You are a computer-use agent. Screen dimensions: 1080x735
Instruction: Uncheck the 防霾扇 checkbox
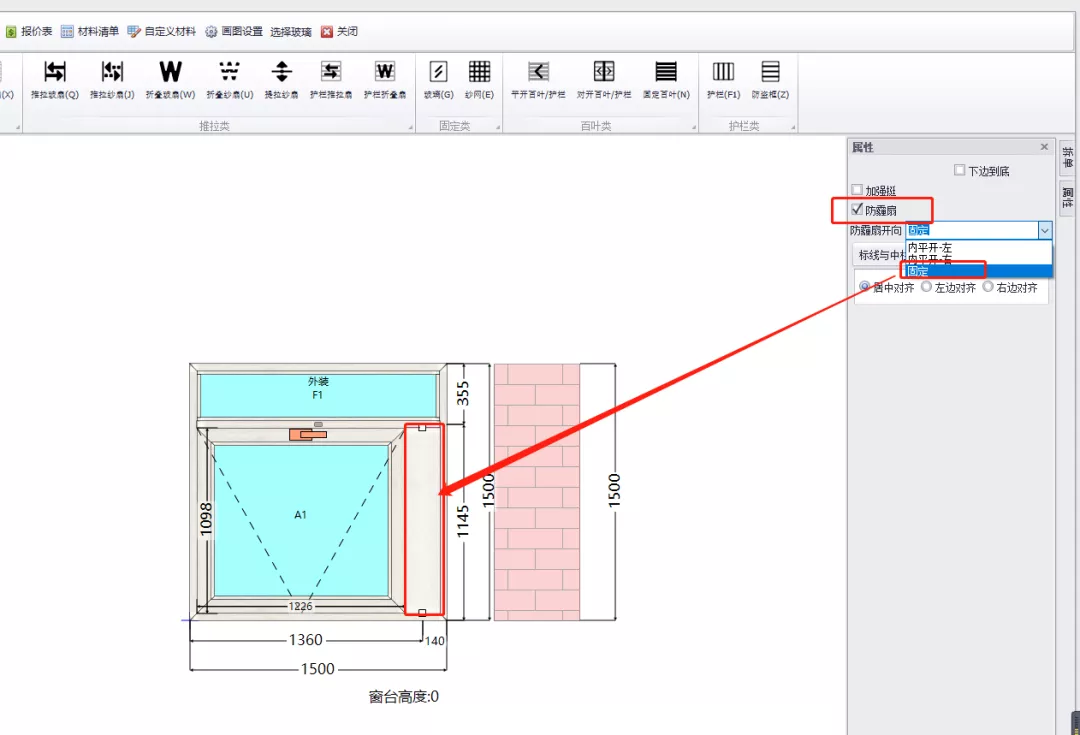[x=857, y=210]
